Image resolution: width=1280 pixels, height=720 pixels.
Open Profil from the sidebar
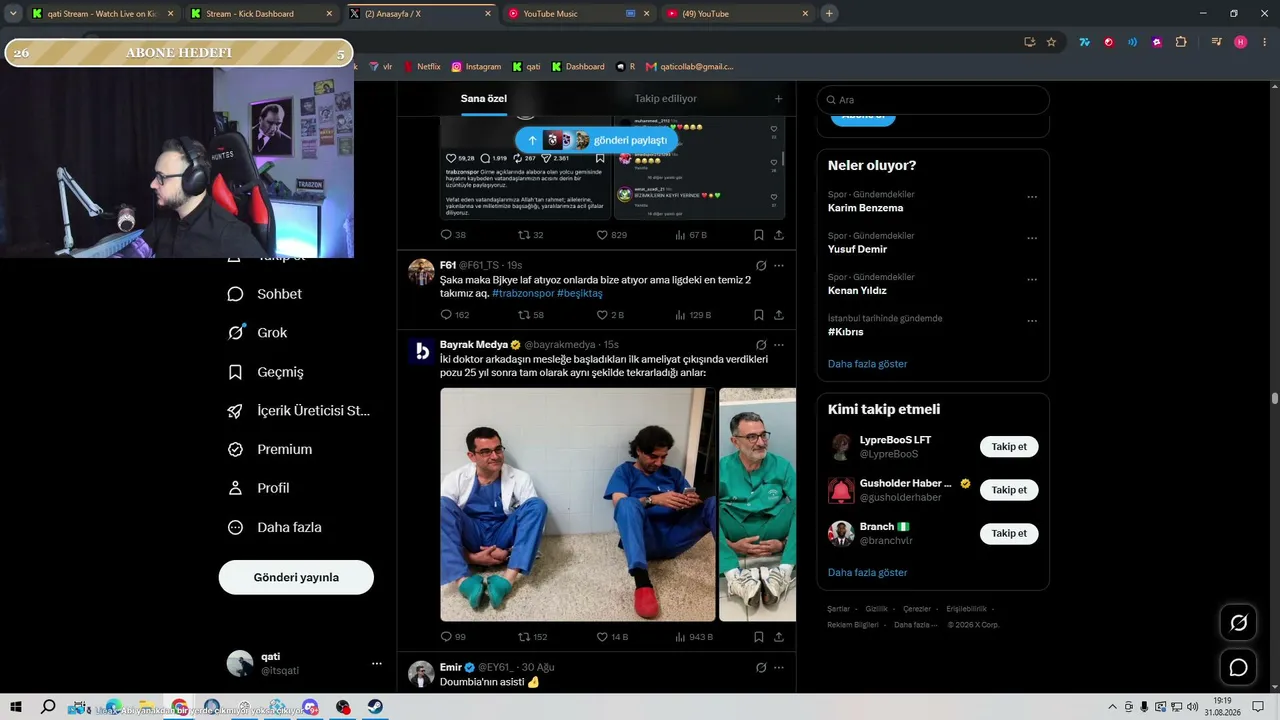(x=258, y=488)
